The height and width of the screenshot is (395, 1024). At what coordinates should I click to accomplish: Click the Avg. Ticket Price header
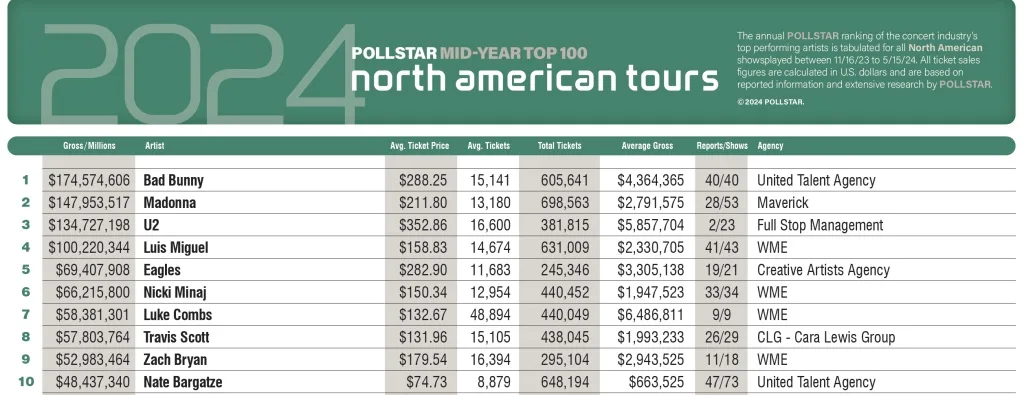(x=420, y=146)
